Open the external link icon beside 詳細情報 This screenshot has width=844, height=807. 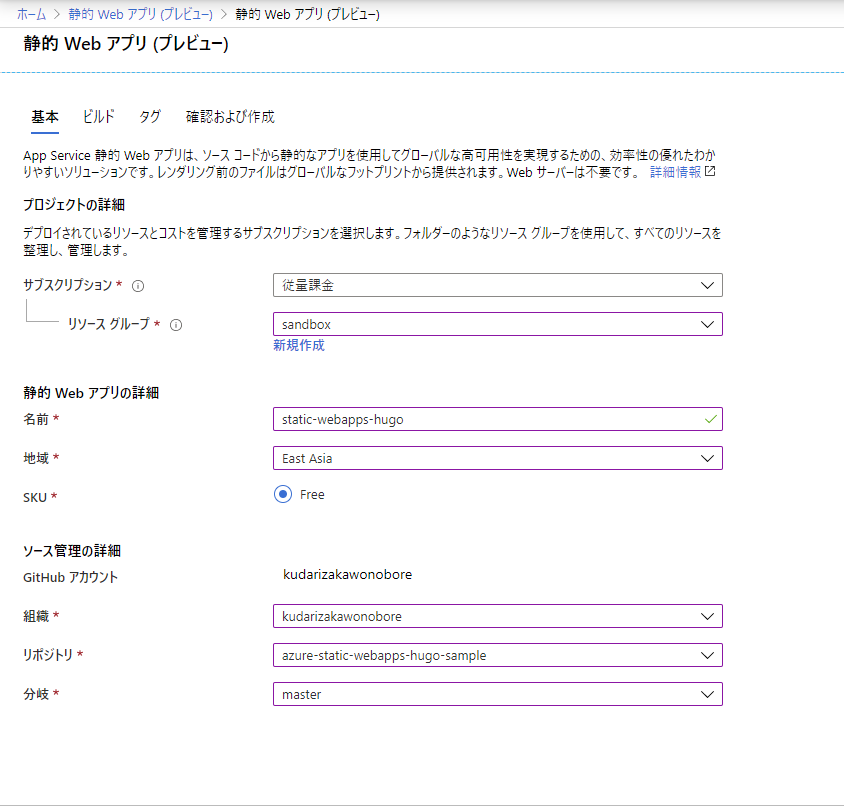pos(710,171)
